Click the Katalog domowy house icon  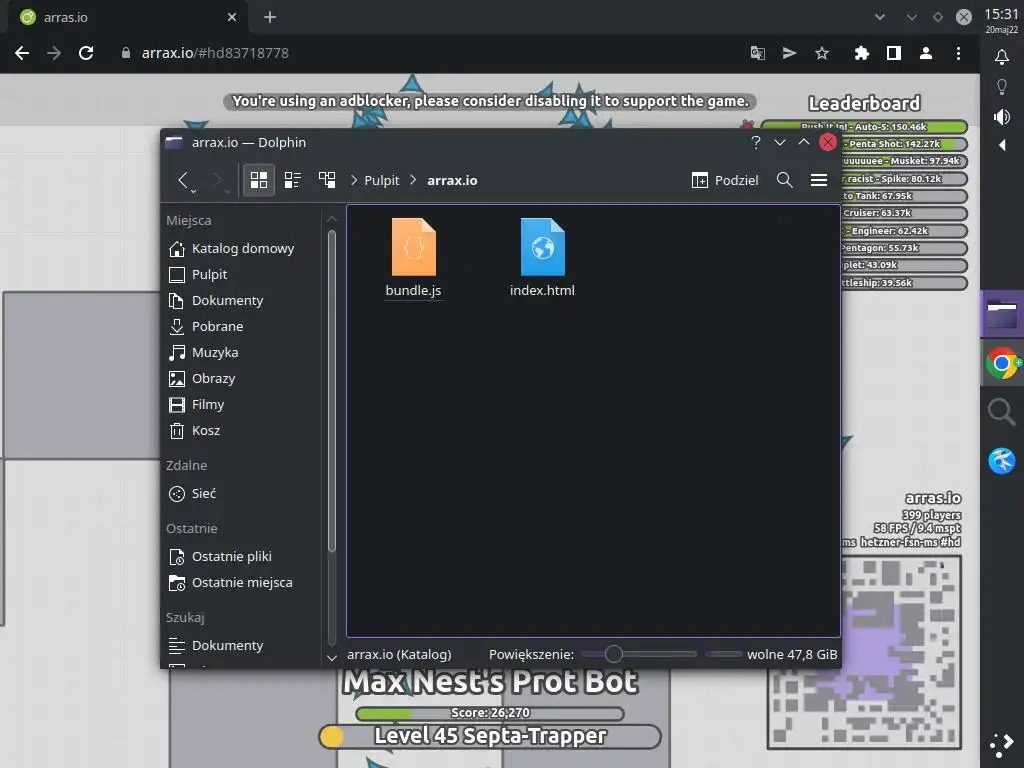[x=176, y=249]
